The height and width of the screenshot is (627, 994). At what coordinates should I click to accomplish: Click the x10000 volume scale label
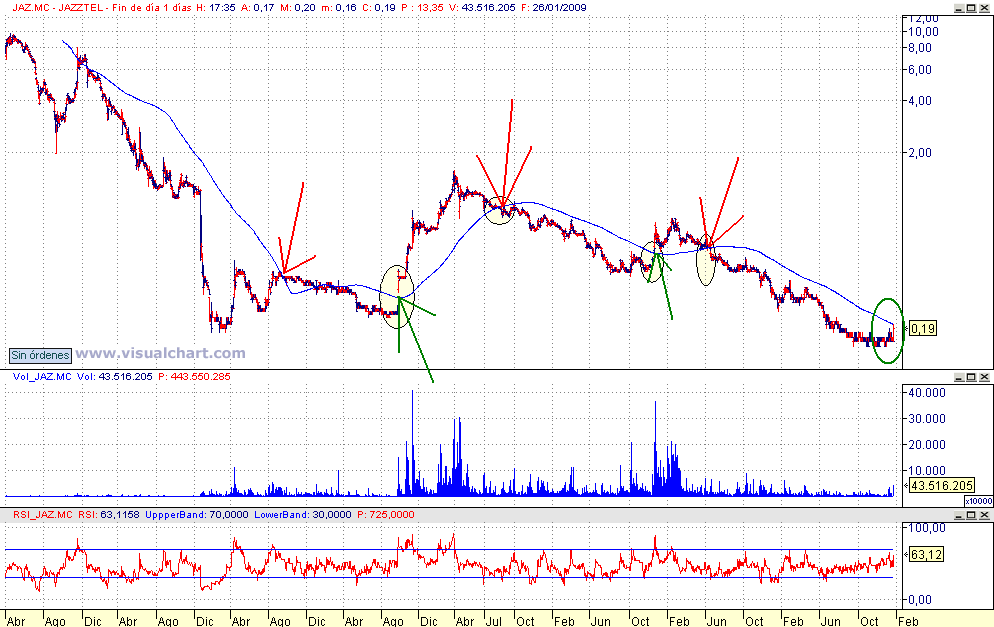click(x=979, y=501)
